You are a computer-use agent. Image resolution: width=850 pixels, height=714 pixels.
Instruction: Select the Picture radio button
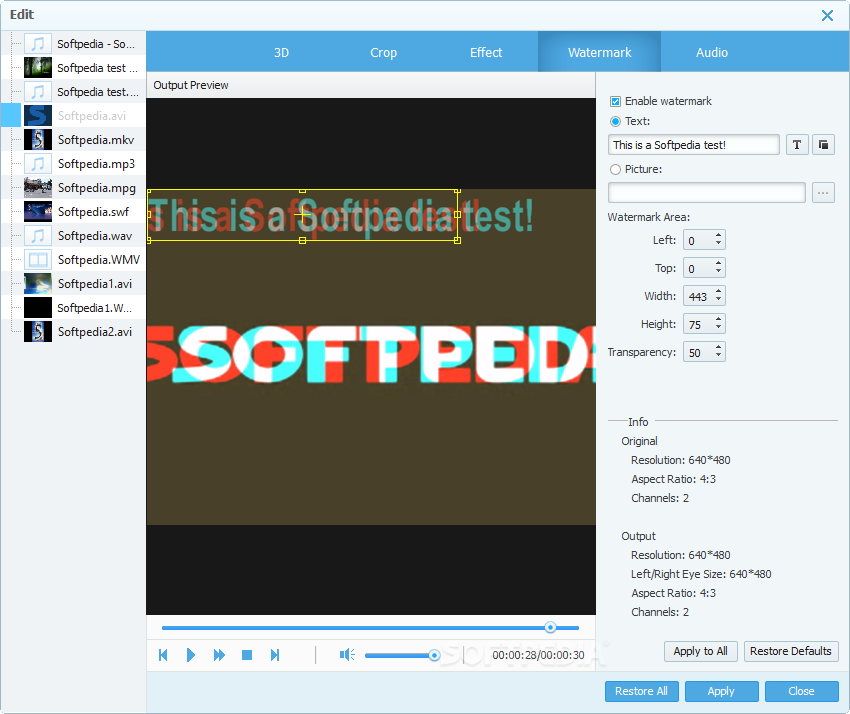[615, 169]
